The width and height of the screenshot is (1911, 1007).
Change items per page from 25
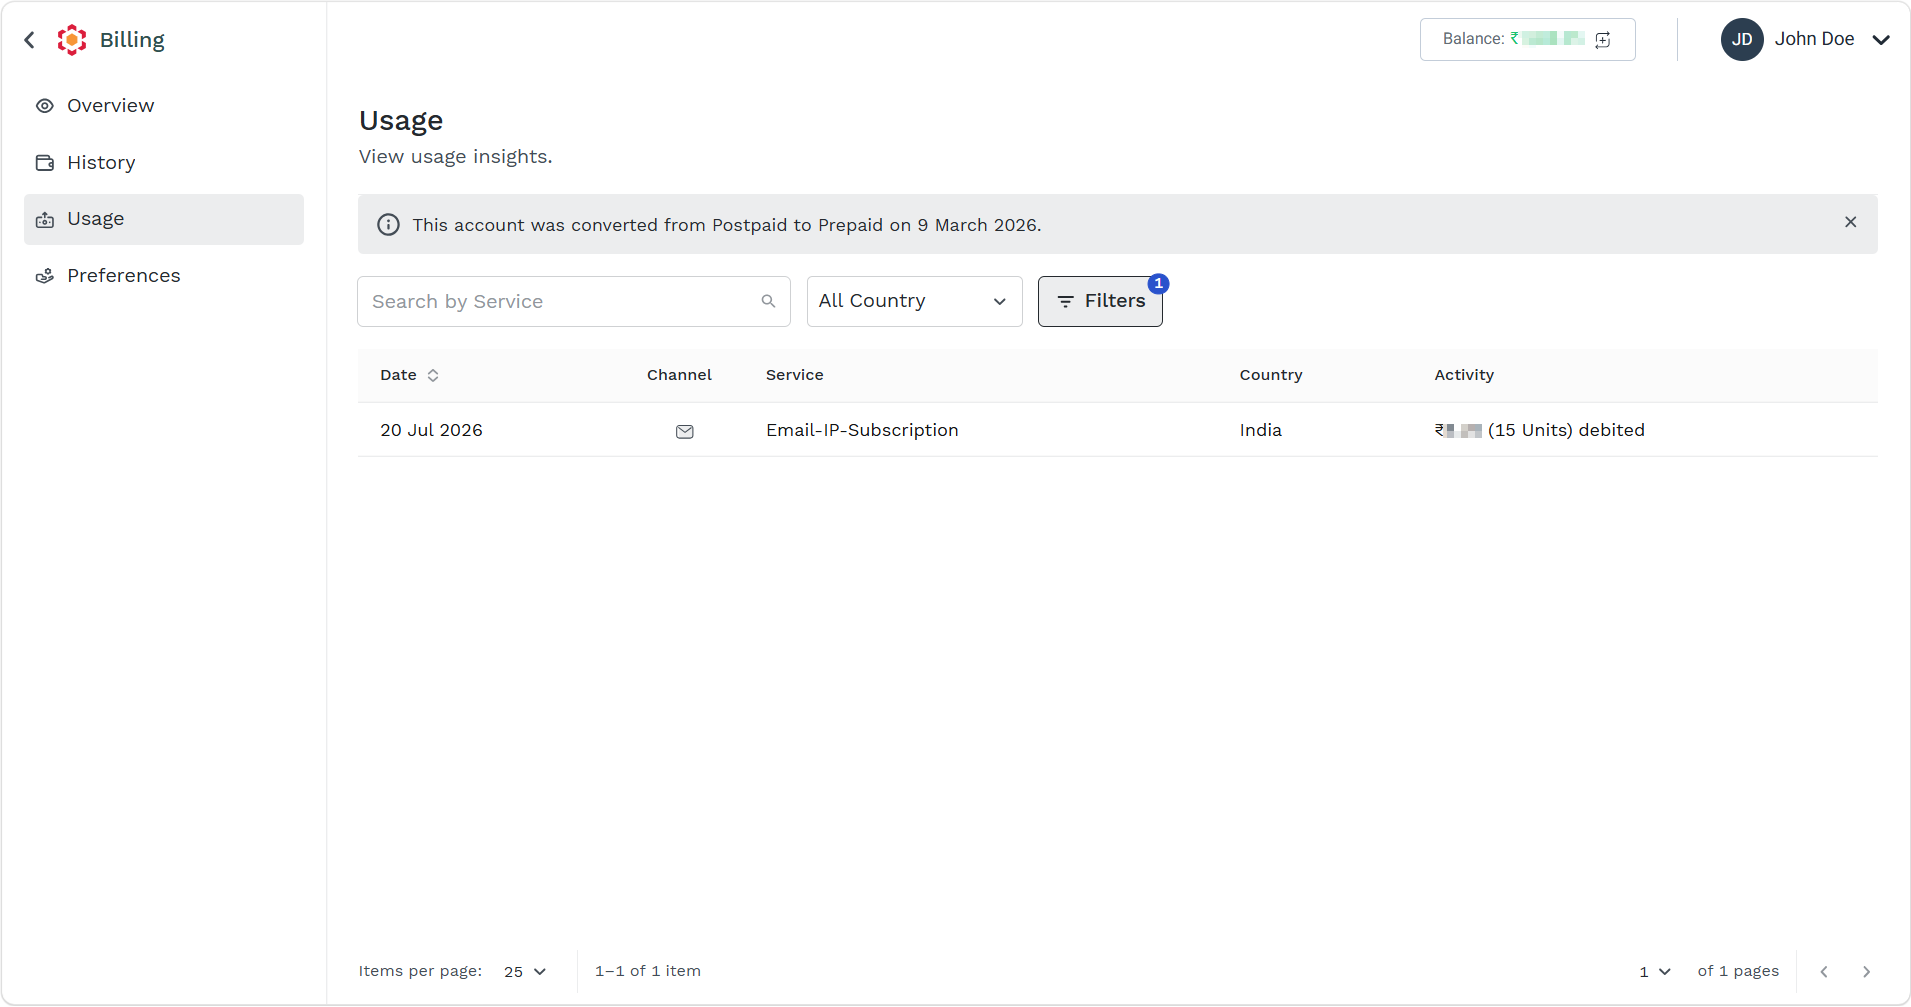click(x=525, y=972)
